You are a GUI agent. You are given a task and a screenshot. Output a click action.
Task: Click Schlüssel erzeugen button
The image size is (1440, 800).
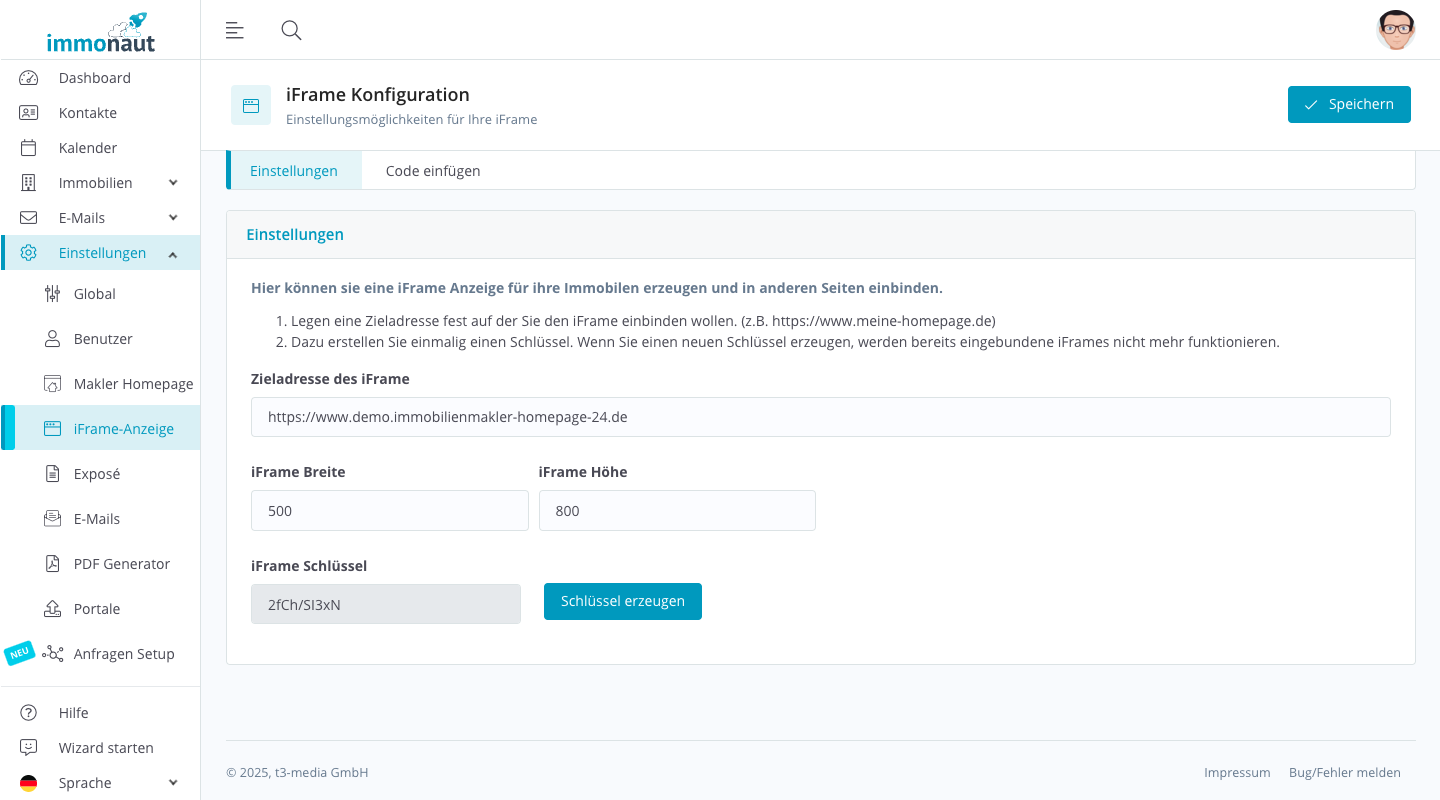[622, 602]
